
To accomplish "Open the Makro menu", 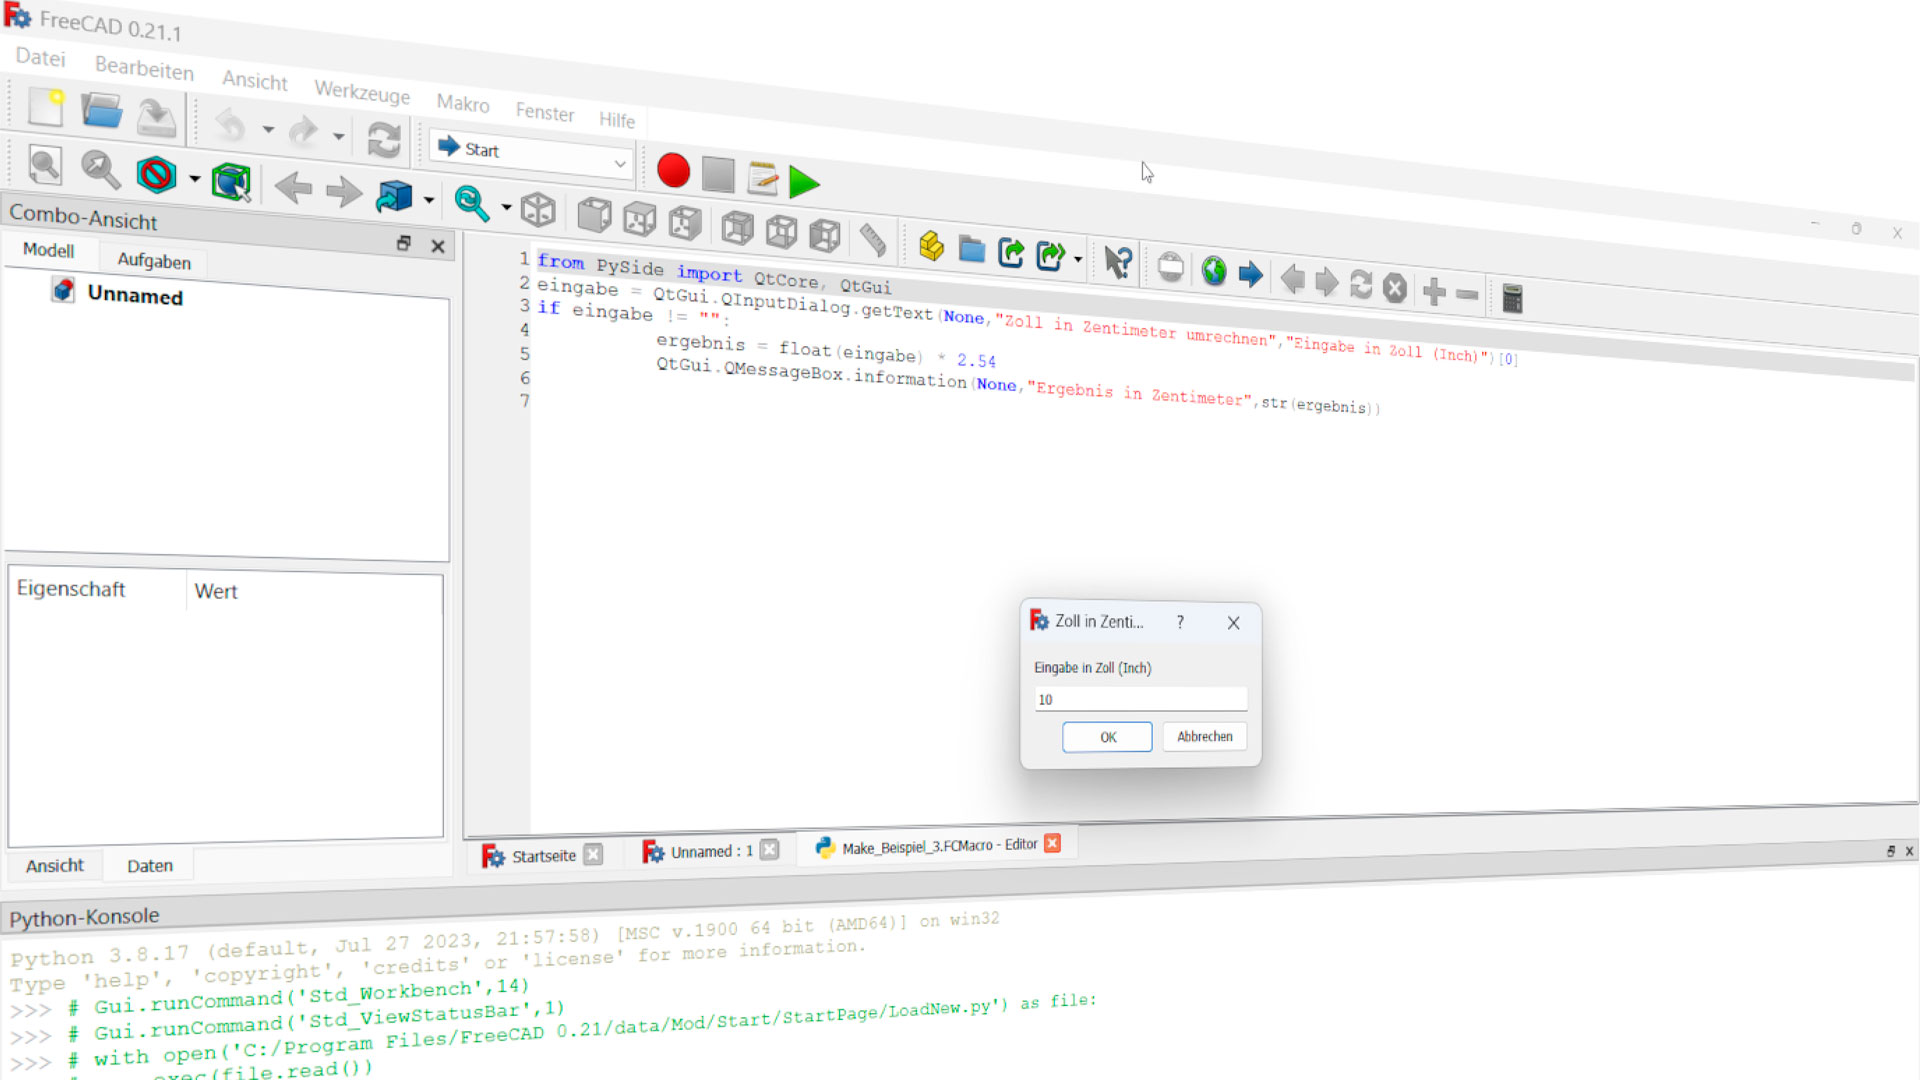I will point(462,103).
